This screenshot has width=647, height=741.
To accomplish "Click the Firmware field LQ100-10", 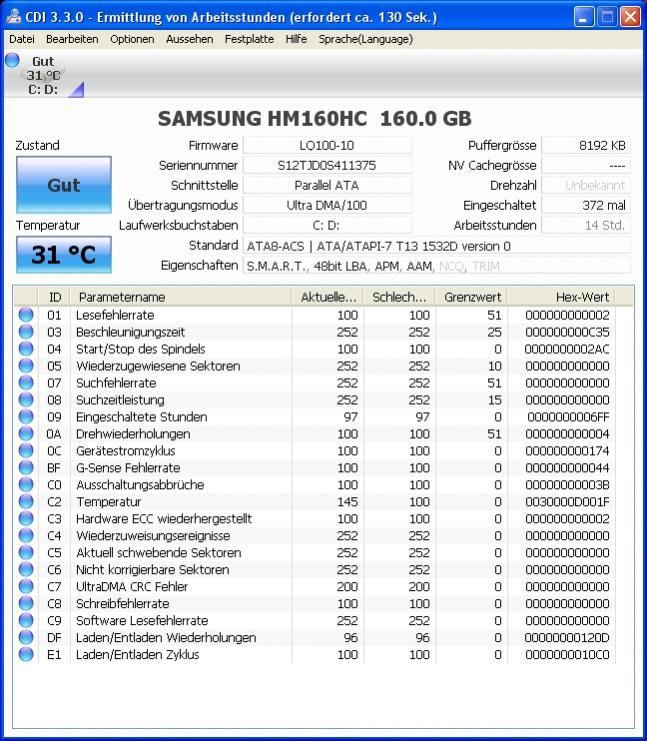I will 327,146.
